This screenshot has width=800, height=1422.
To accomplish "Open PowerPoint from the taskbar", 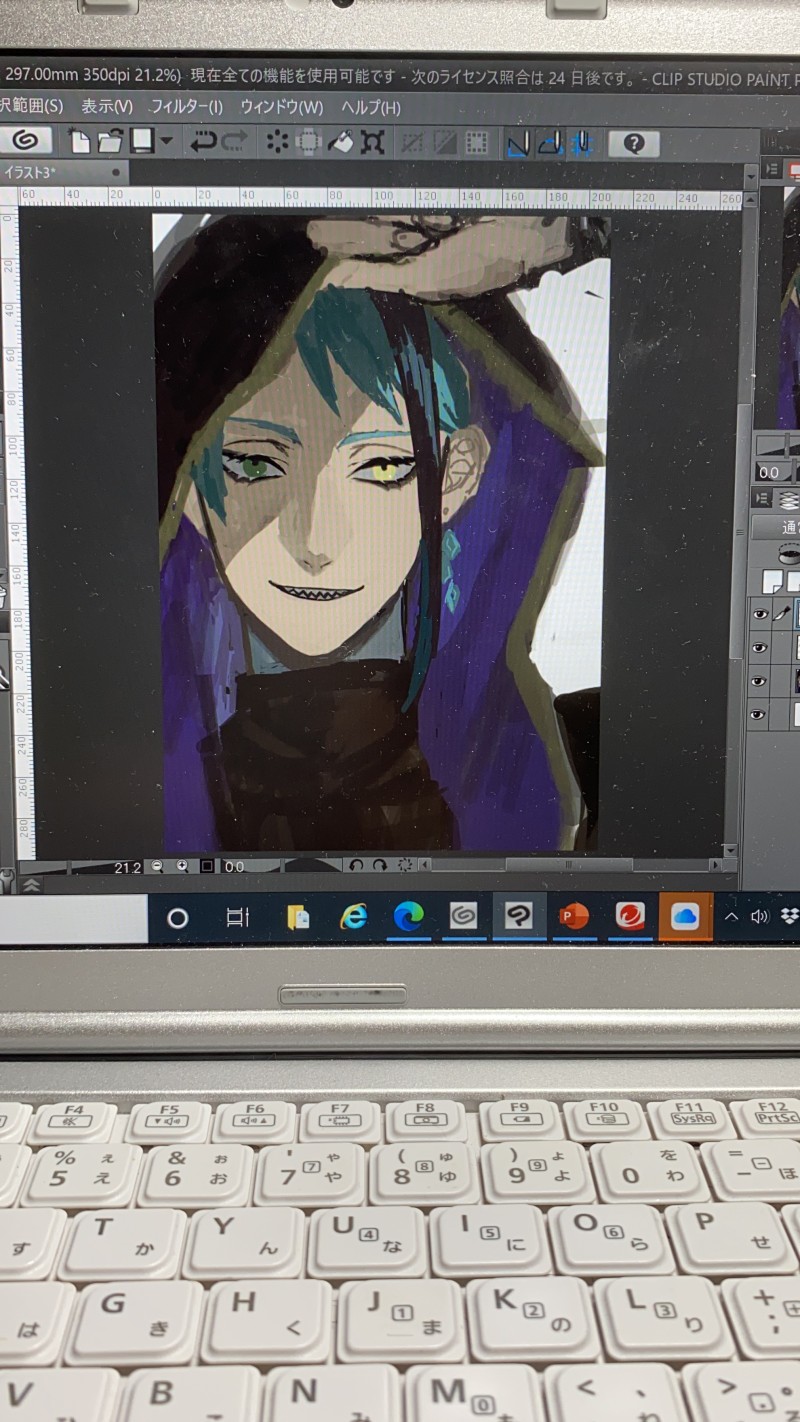I will (573, 917).
